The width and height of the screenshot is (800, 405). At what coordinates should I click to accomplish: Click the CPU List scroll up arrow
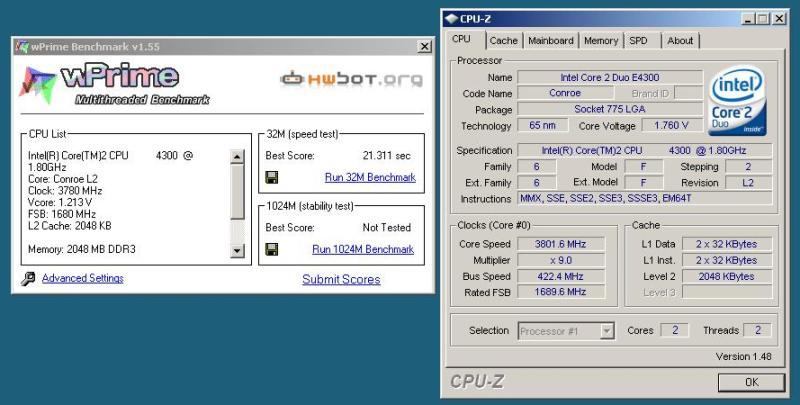237,156
